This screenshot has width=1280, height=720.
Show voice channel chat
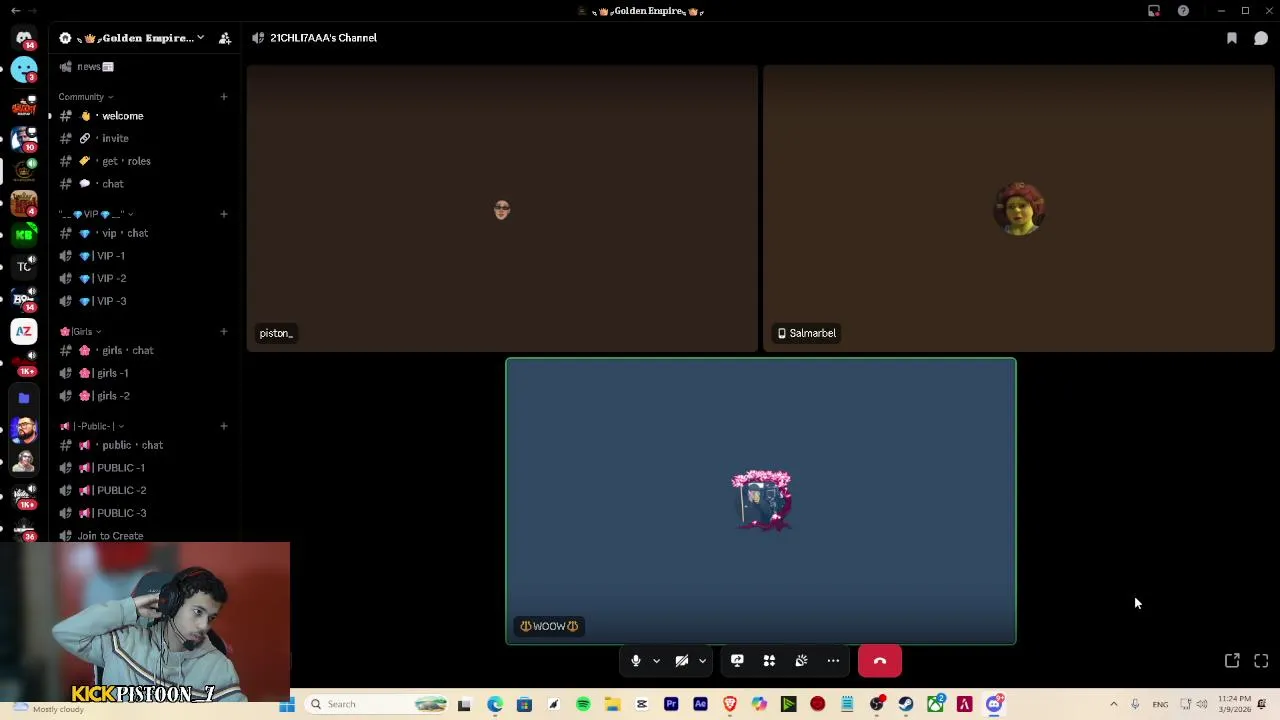(x=1261, y=38)
